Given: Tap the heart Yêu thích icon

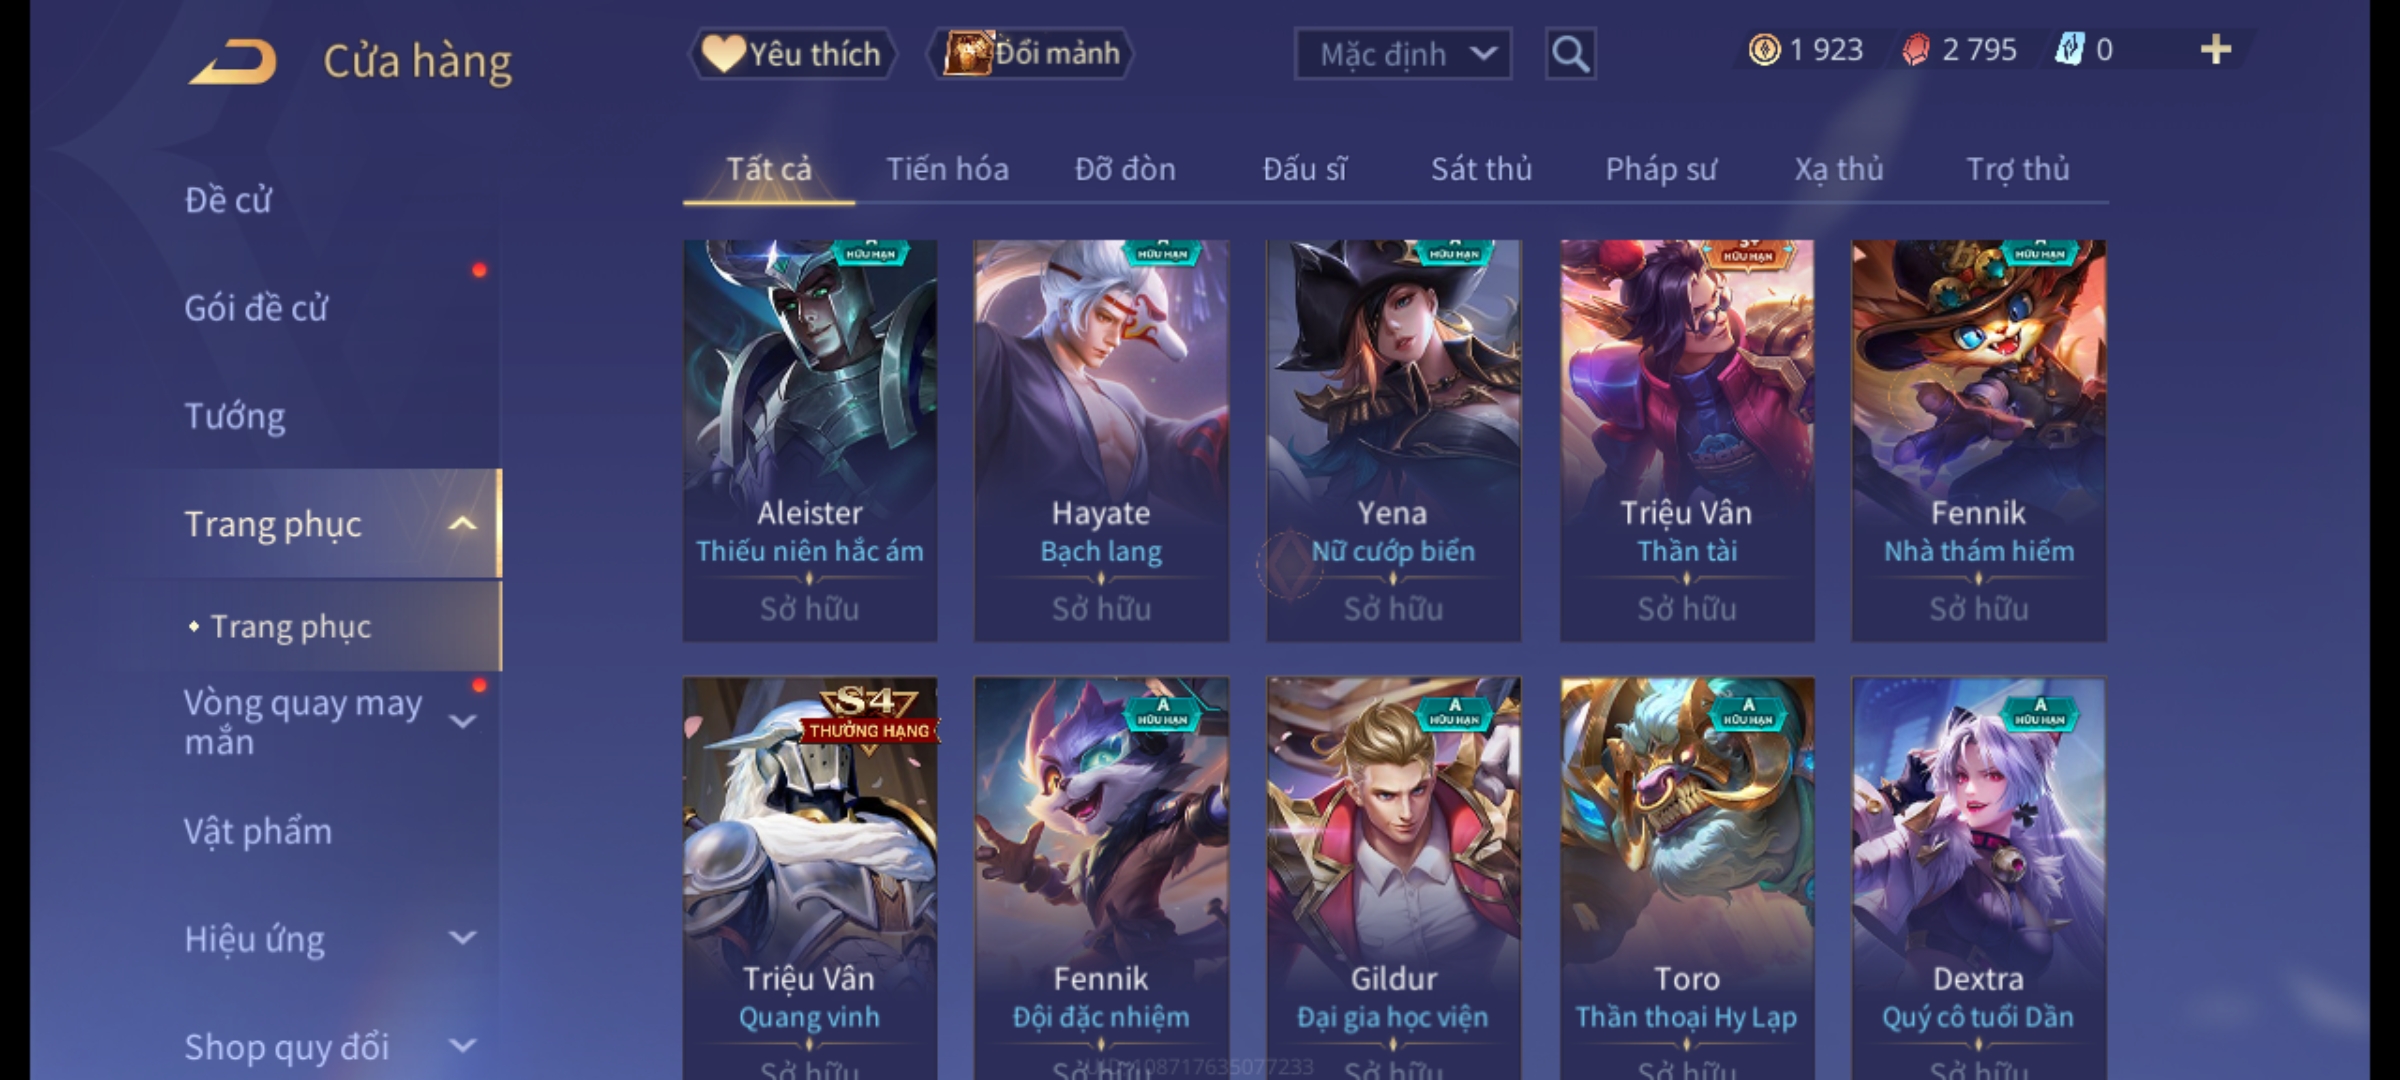Looking at the screenshot, I should tap(723, 53).
